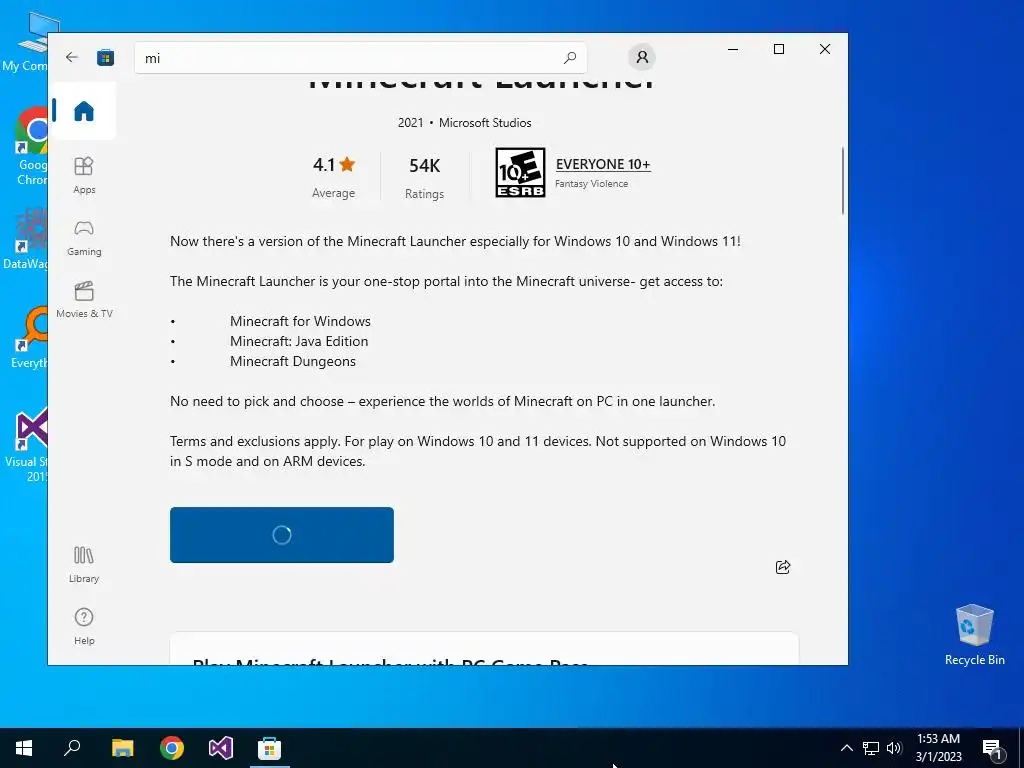The width and height of the screenshot is (1024, 768).
Task: Open the notification center icon
Action: click(992, 748)
